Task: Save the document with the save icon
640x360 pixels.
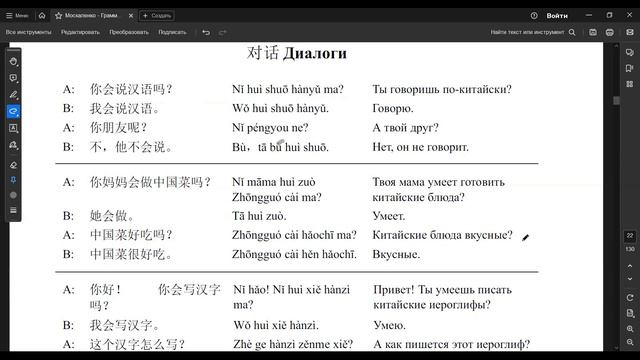Action: point(593,32)
